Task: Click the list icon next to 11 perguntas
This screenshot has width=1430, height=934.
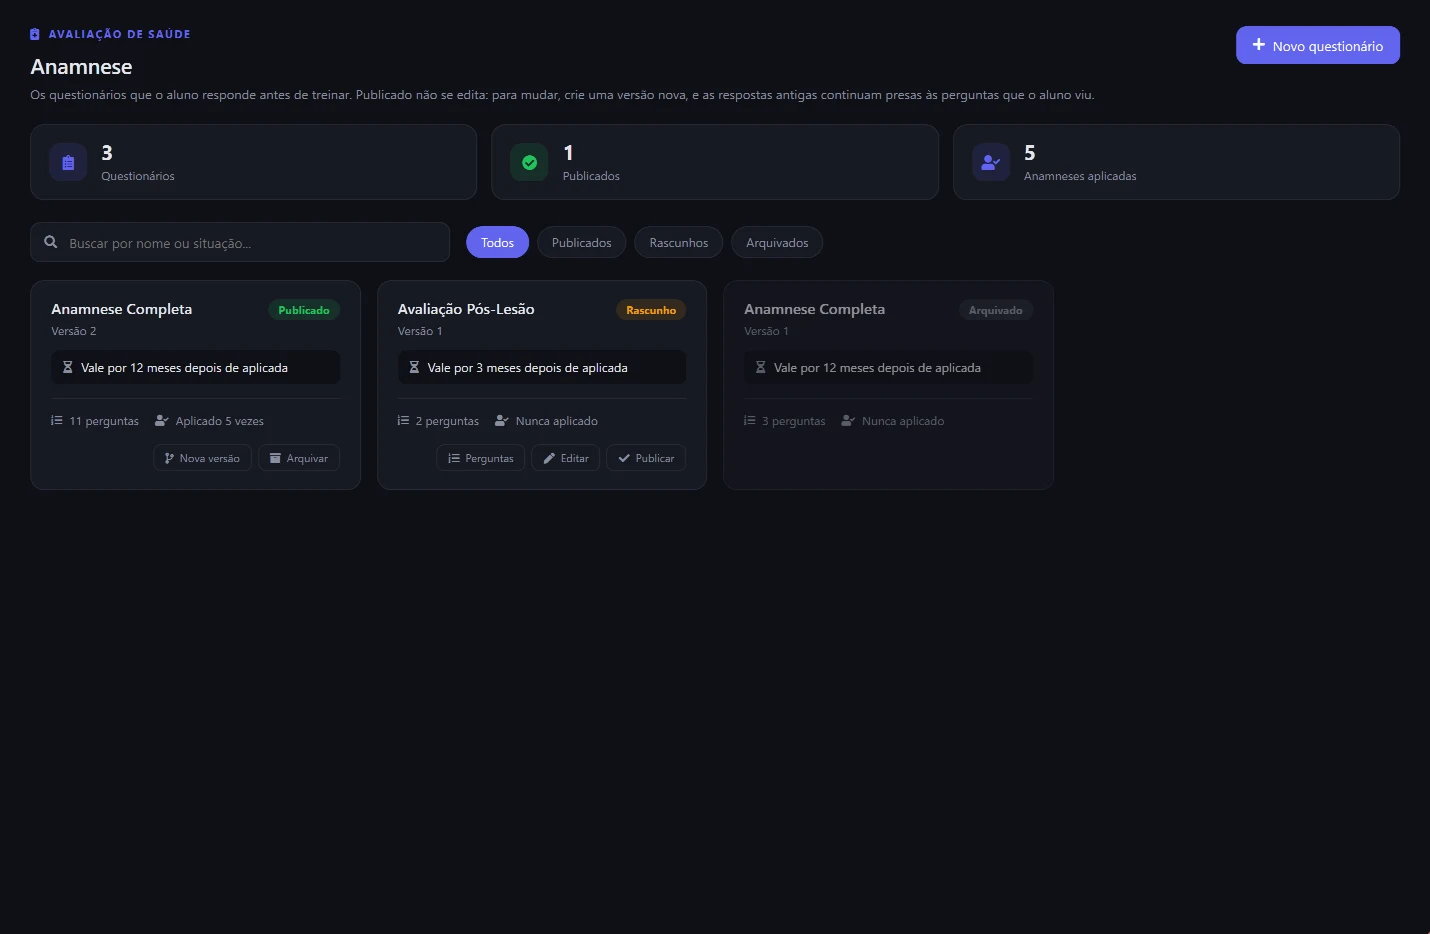Action: click(57, 420)
